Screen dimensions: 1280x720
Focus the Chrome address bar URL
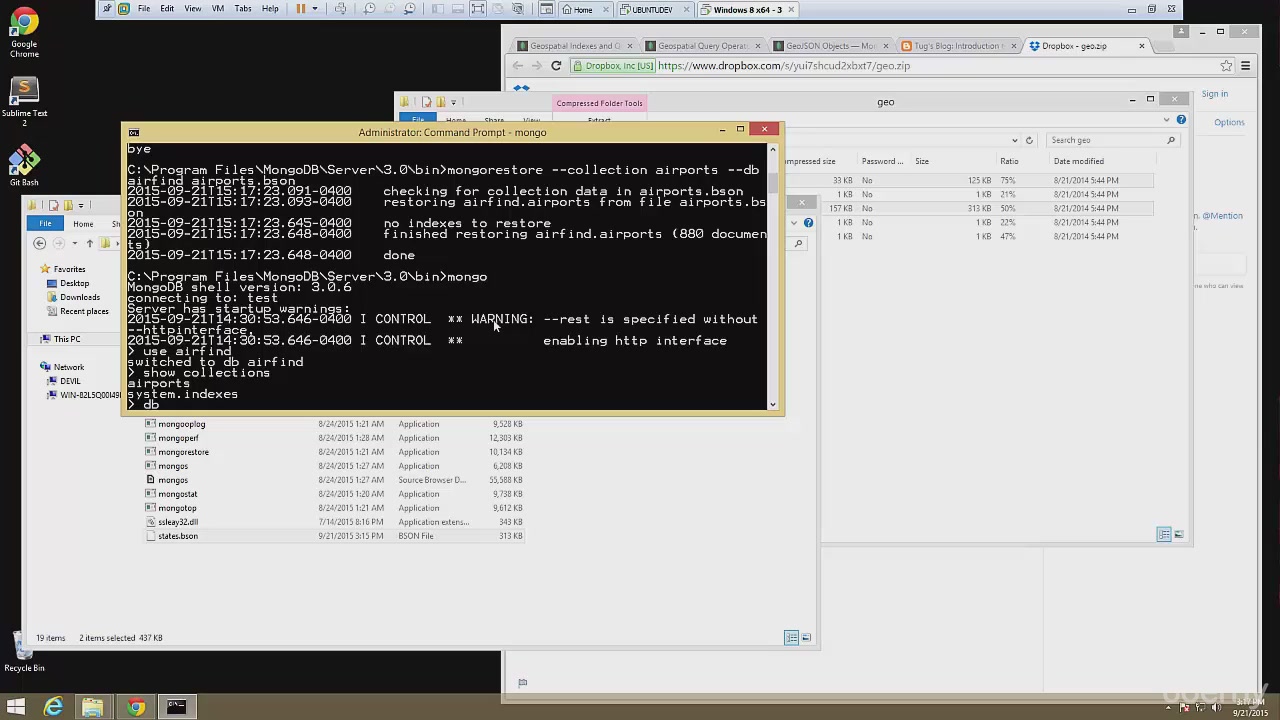click(784, 66)
